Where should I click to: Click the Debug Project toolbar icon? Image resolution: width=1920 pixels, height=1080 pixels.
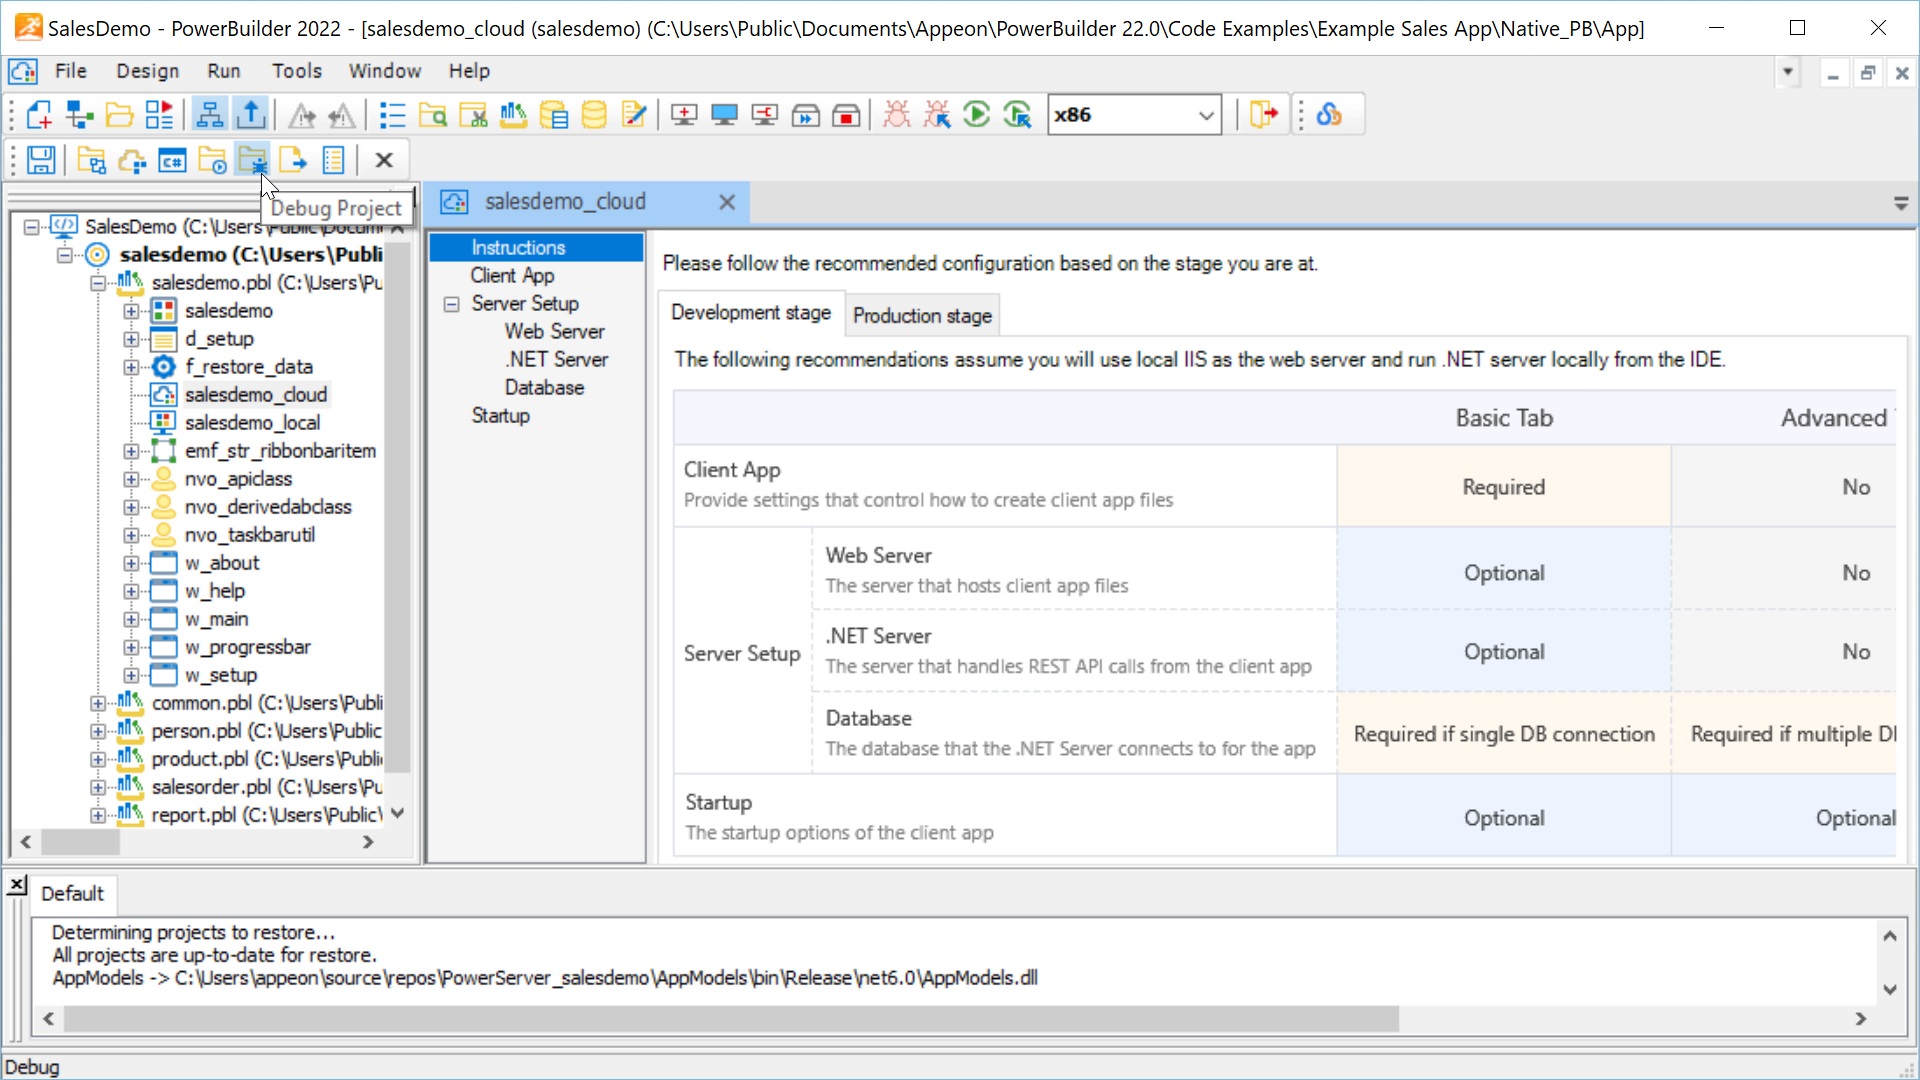coord(252,160)
